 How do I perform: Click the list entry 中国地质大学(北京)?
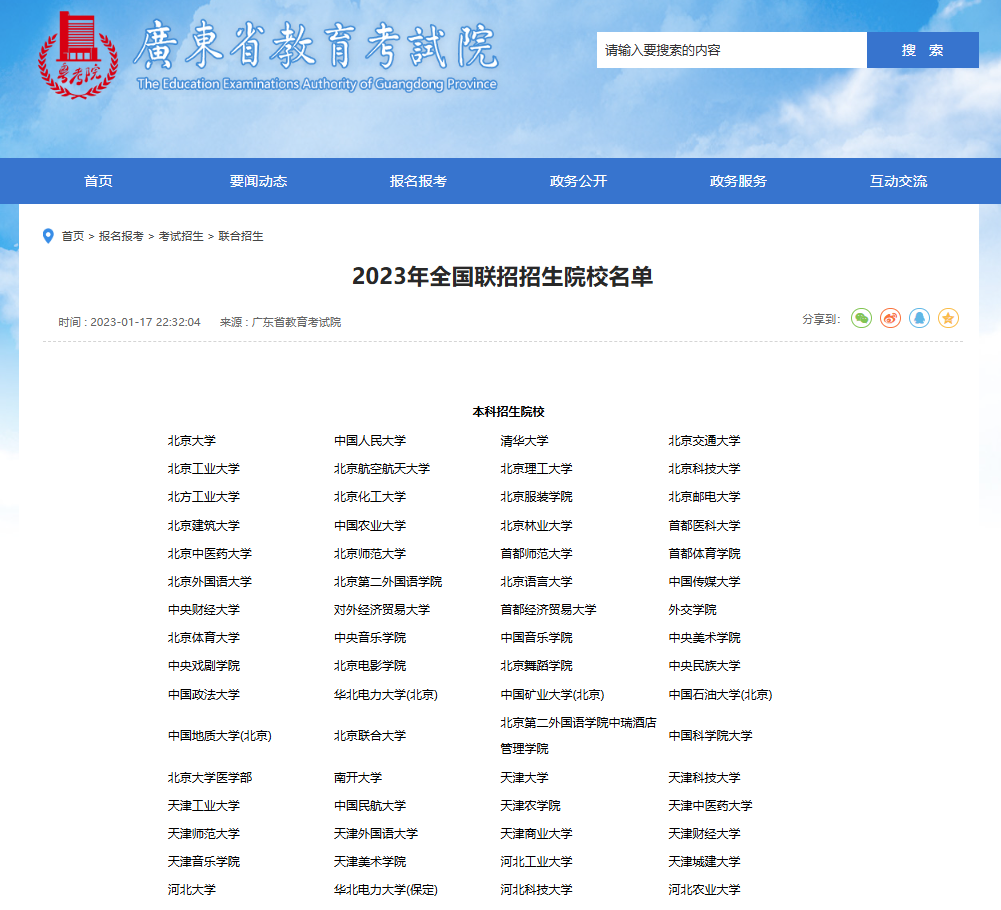point(220,736)
